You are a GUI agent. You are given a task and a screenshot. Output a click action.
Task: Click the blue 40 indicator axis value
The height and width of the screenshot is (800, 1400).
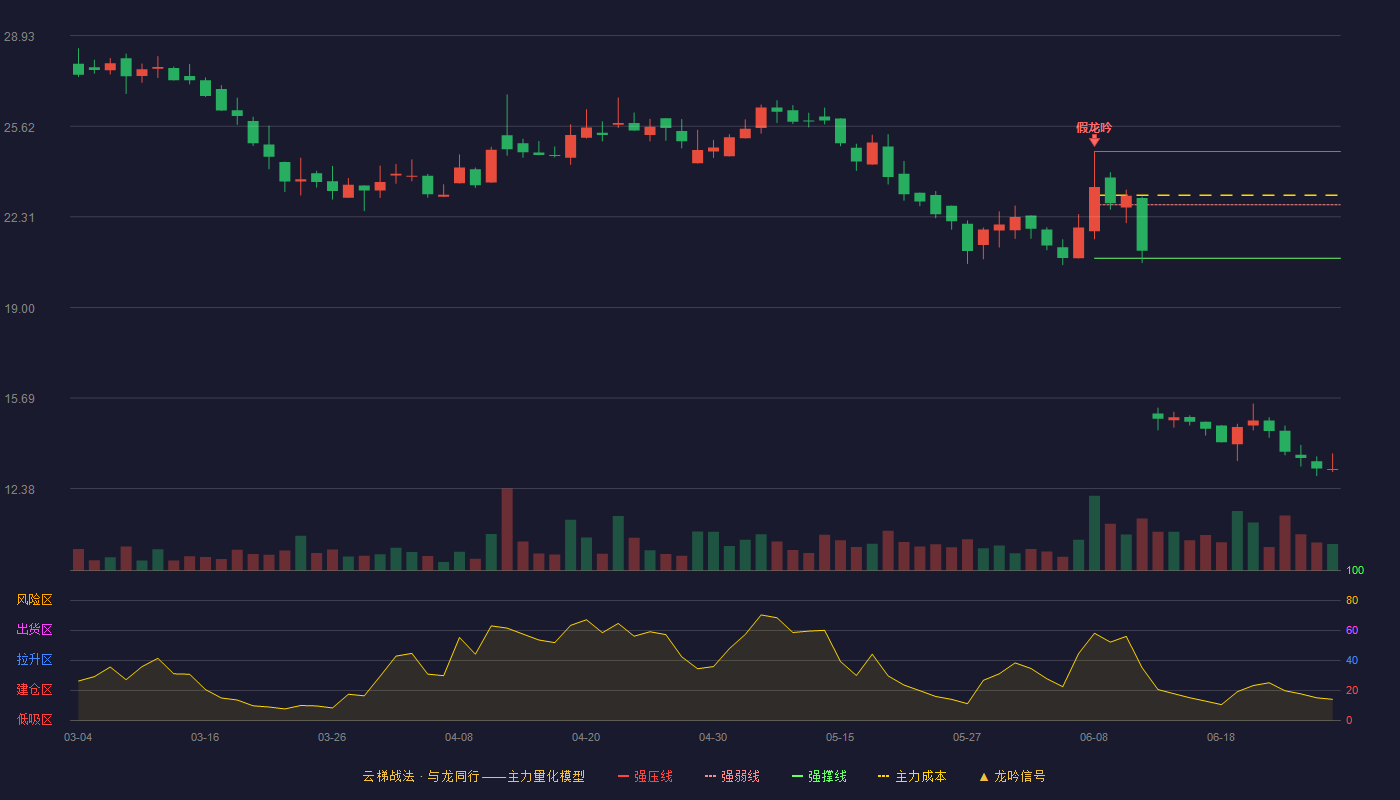(1352, 660)
